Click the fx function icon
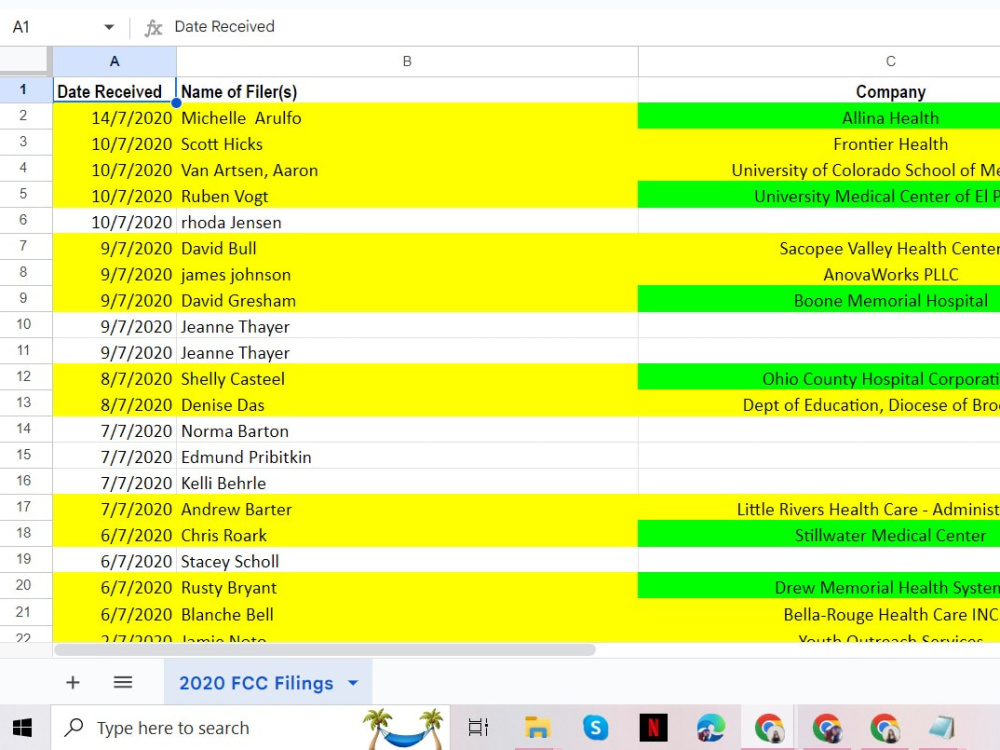The height and width of the screenshot is (750, 1000). [153, 27]
